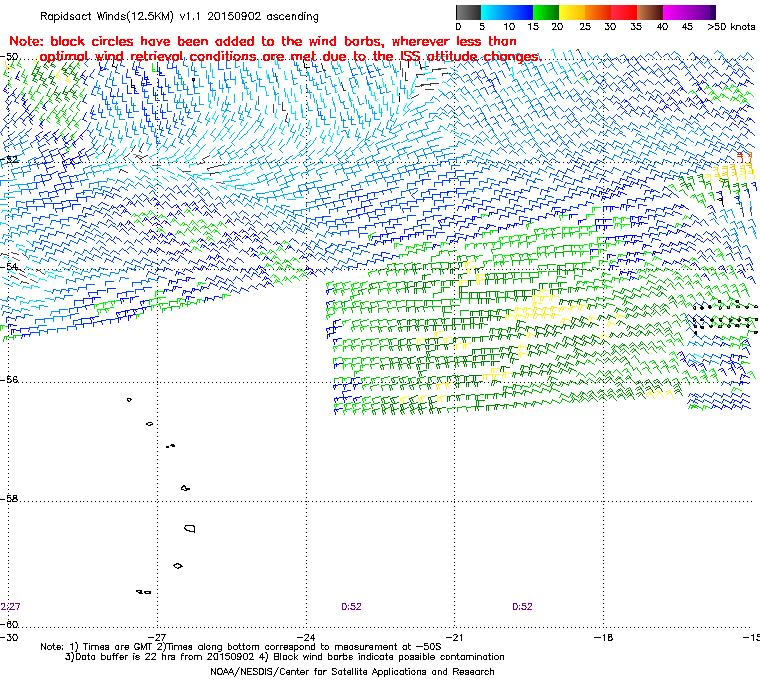The width and height of the screenshot is (760, 688).
Task: Click the 'NOAA/NESDIS/Center for Satellite Applications and Research' credit
Action: [x=352, y=672]
